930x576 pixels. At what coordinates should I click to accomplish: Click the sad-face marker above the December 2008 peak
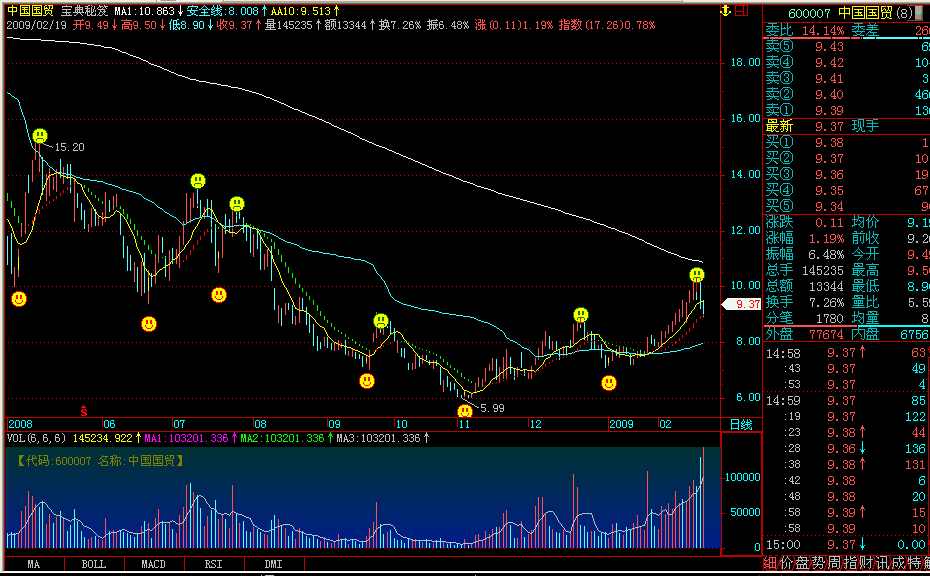[x=581, y=314]
